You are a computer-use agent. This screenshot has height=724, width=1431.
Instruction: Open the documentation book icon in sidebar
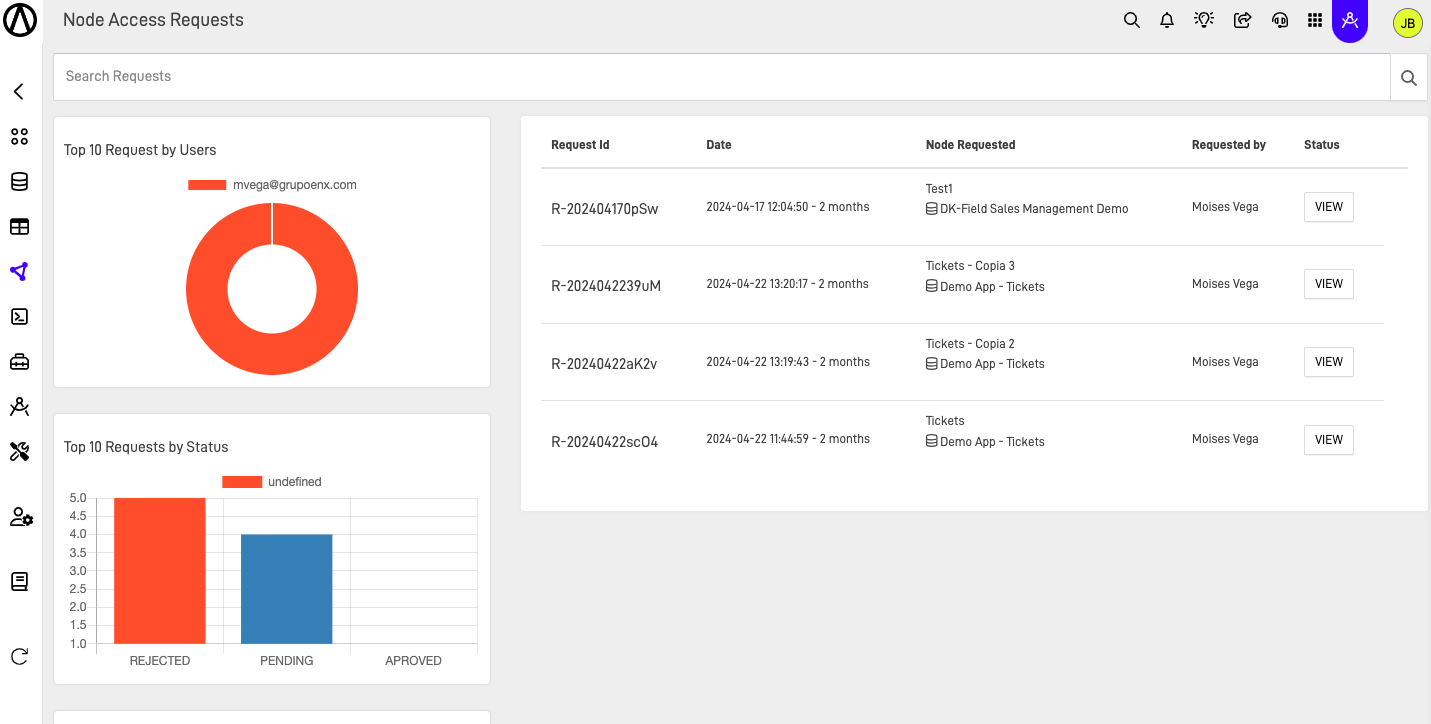tap(19, 582)
